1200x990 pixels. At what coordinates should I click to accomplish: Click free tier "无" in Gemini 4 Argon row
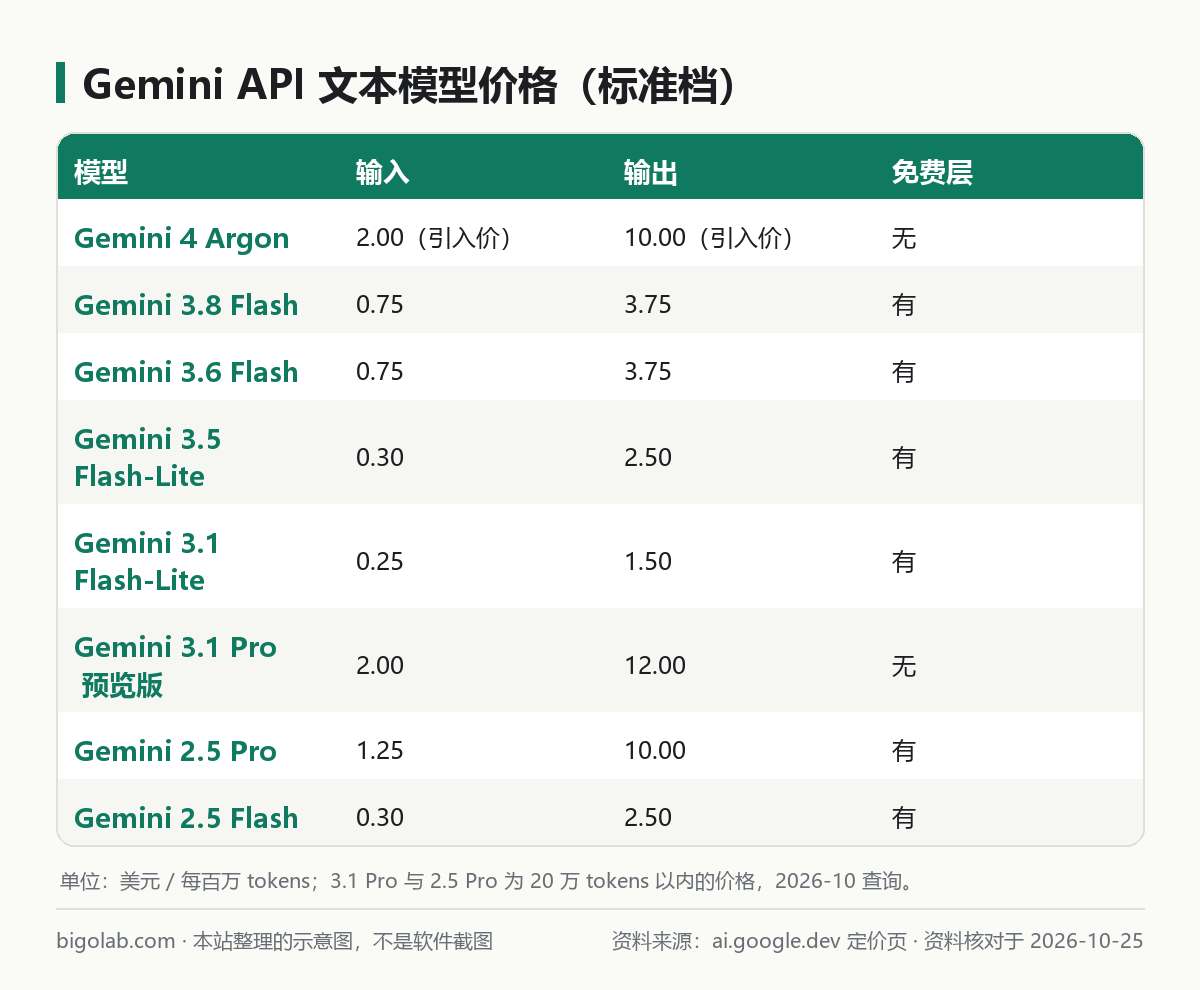pos(904,238)
